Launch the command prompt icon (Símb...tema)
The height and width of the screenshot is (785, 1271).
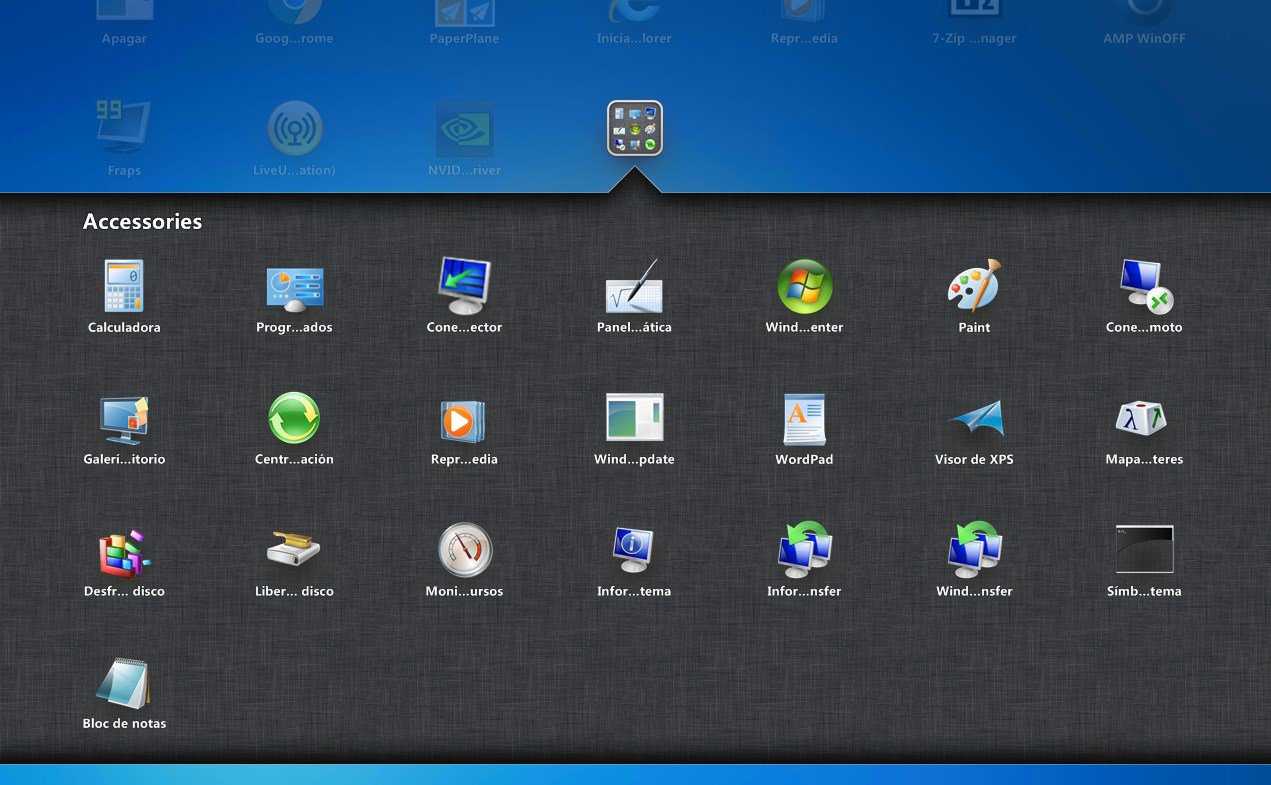1144,551
